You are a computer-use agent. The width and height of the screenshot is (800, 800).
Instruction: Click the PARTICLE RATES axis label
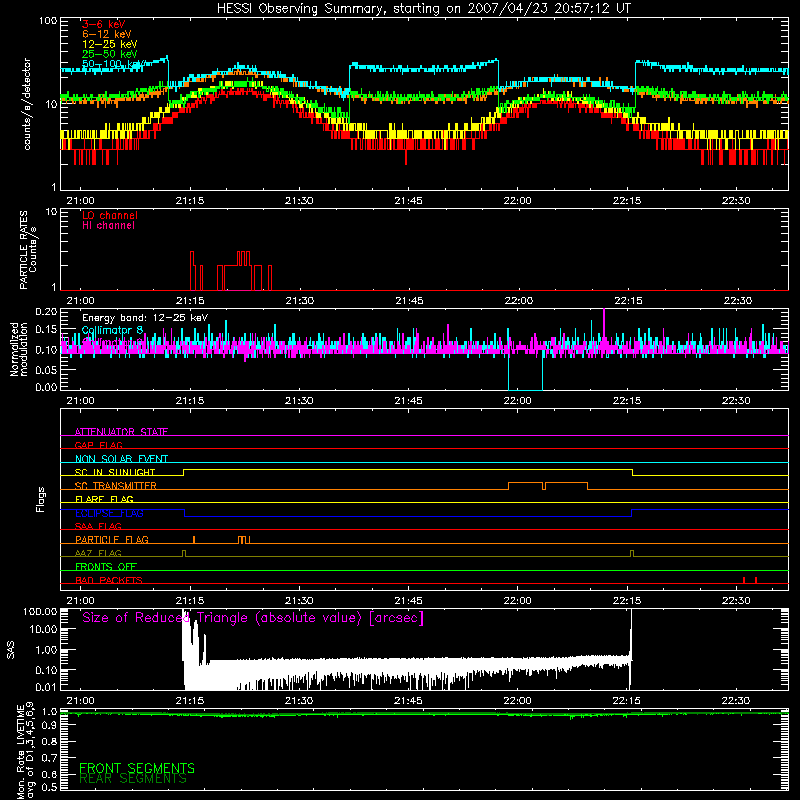coord(28,250)
